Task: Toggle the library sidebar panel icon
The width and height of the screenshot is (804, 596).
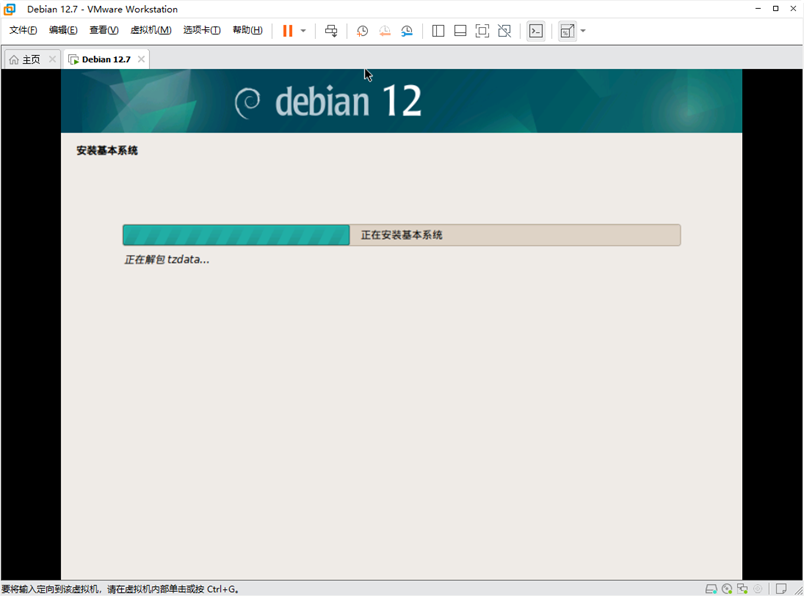Action: (x=438, y=31)
